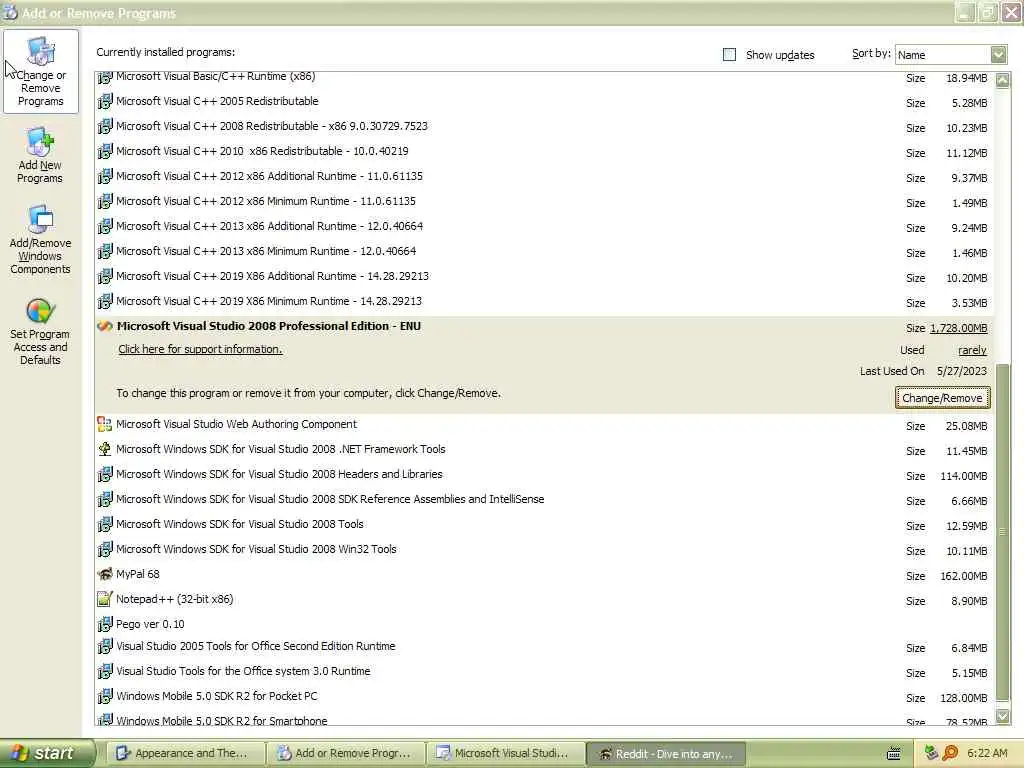Switch to Add or Remove Programs taskbar item

[x=345, y=754]
